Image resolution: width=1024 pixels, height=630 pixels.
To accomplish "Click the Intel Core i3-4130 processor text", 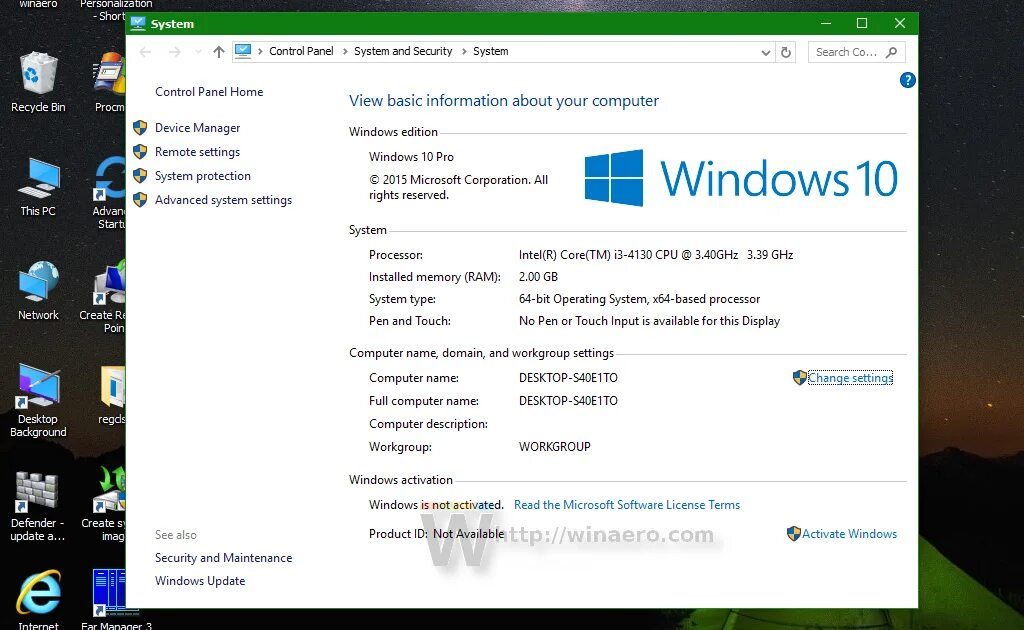I will tap(656, 255).
